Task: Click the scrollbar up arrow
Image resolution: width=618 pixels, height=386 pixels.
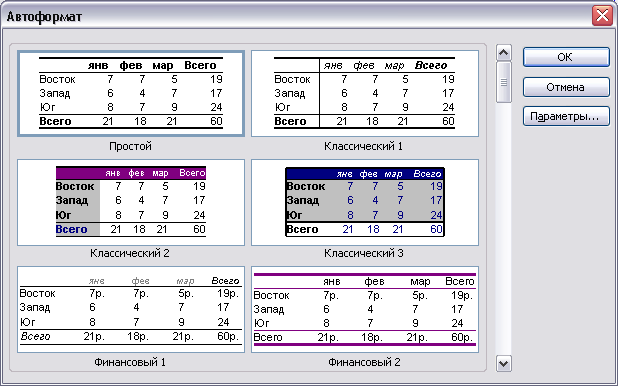Action: click(504, 52)
